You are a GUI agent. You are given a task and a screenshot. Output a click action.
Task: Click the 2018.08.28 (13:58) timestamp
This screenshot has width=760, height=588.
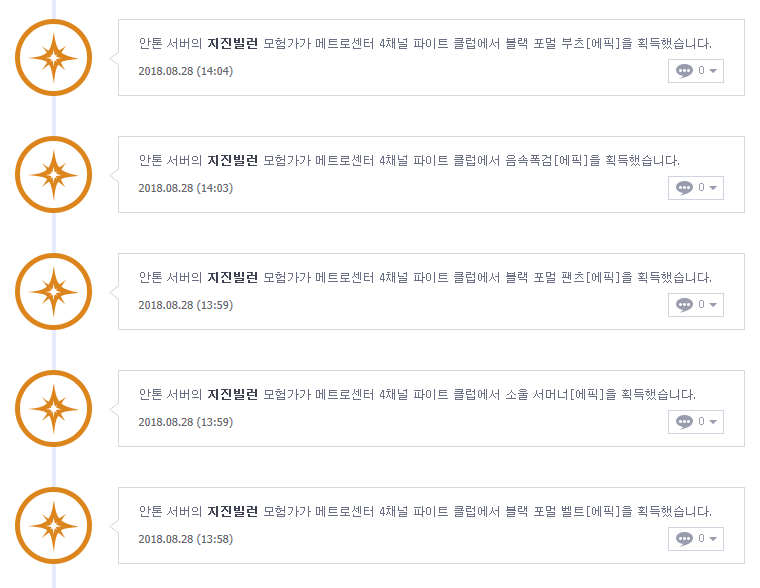coord(186,539)
